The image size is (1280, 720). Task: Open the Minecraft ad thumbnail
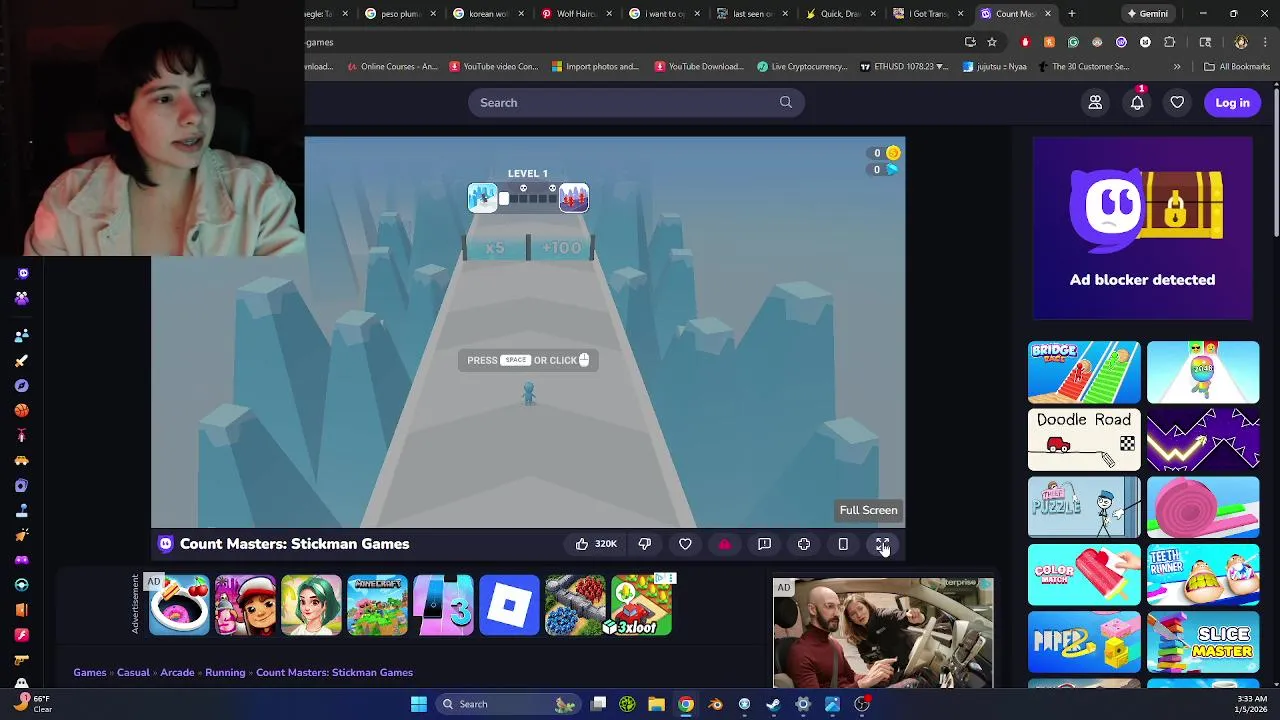(x=377, y=605)
